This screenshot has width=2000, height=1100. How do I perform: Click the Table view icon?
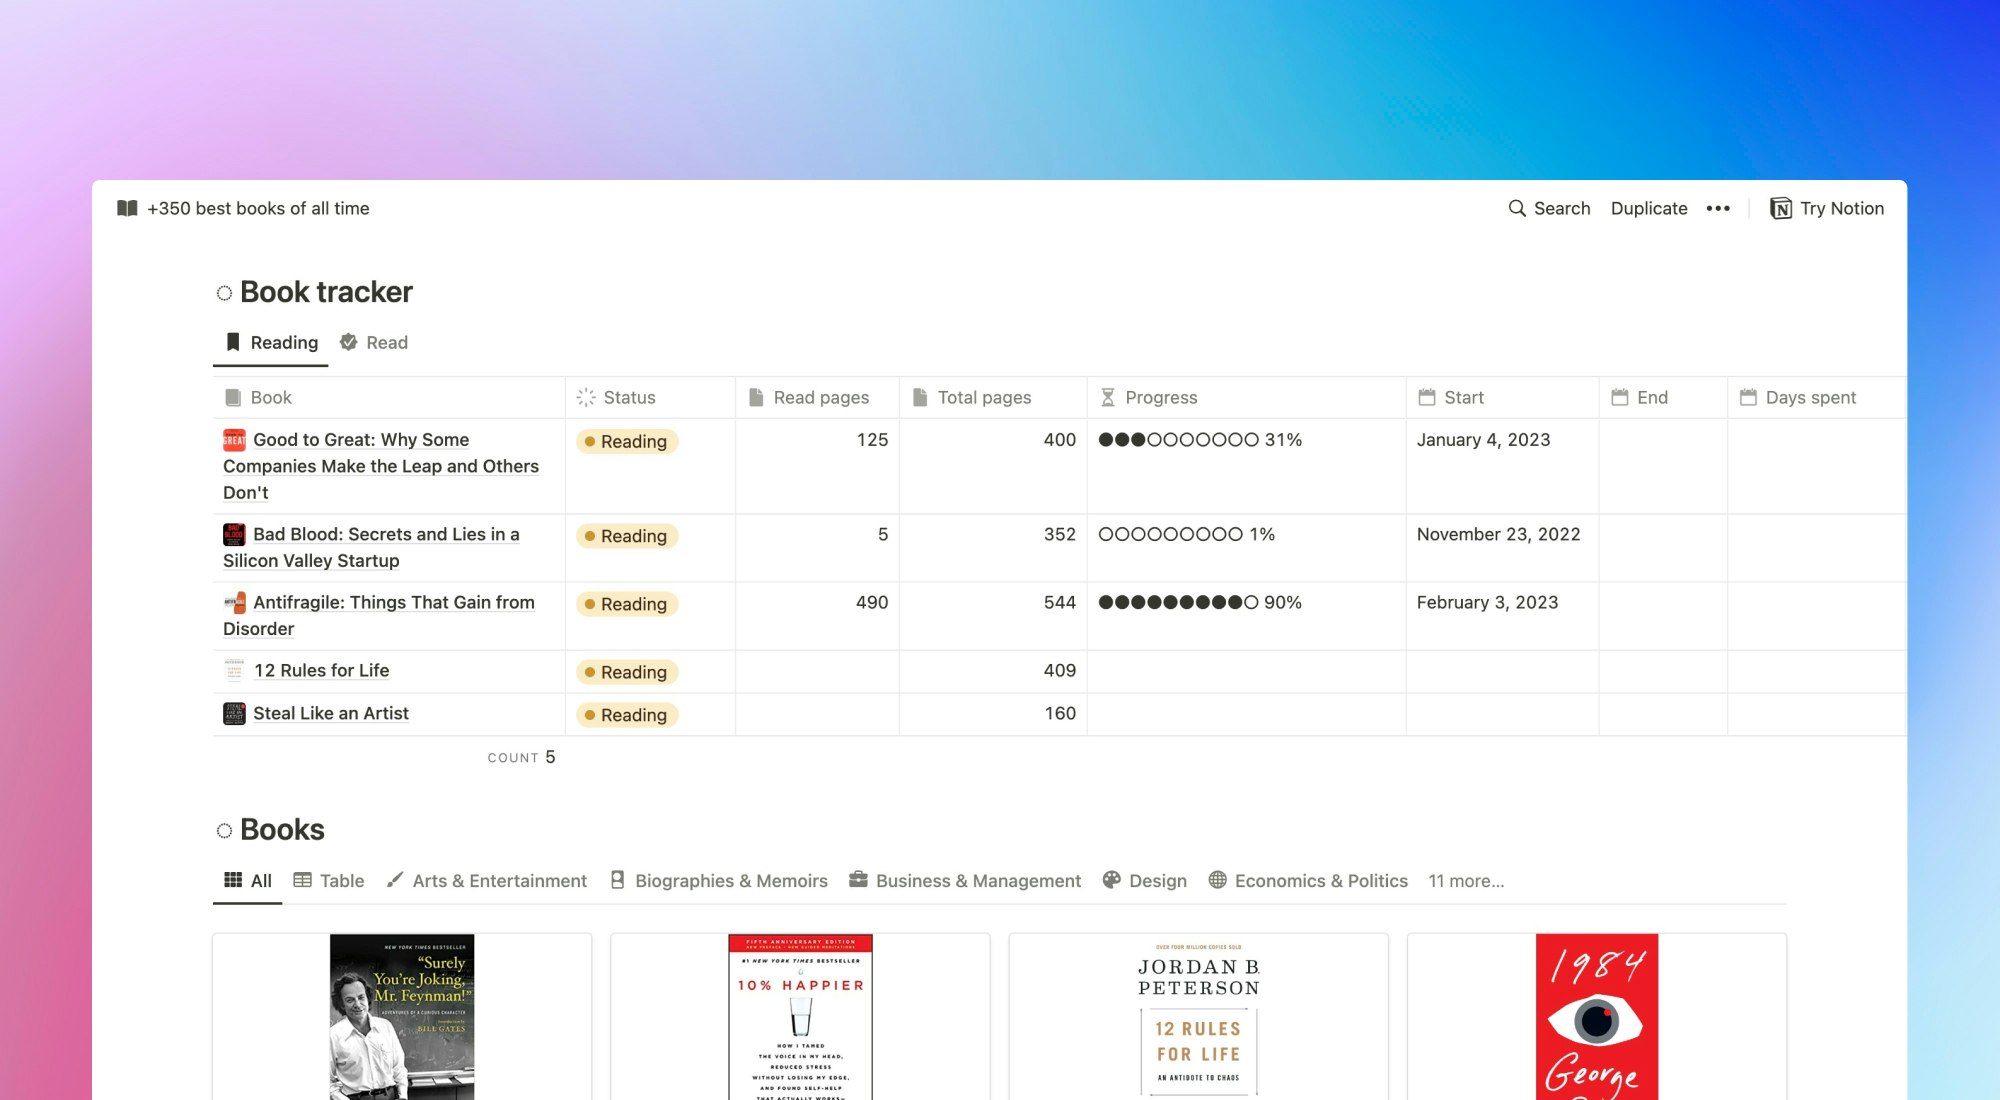302,880
